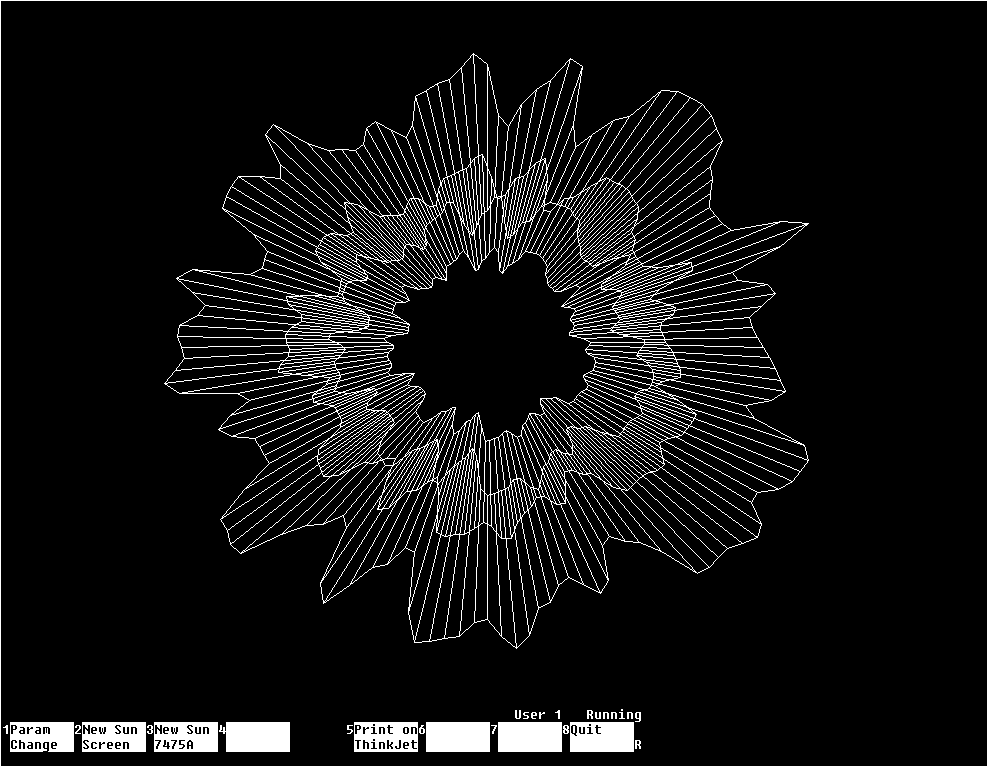Click the leftmost tip of the sun outline
The width and height of the screenshot is (989, 768).
165,382
